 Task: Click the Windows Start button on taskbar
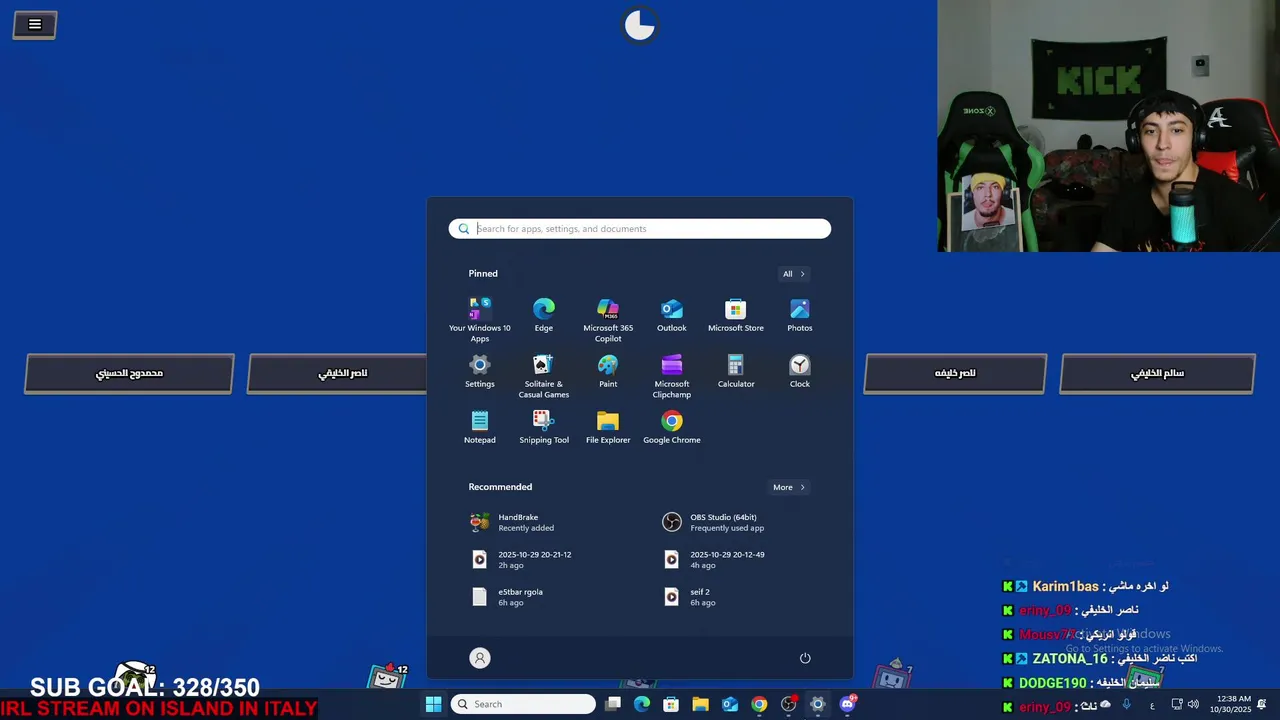tap(433, 704)
